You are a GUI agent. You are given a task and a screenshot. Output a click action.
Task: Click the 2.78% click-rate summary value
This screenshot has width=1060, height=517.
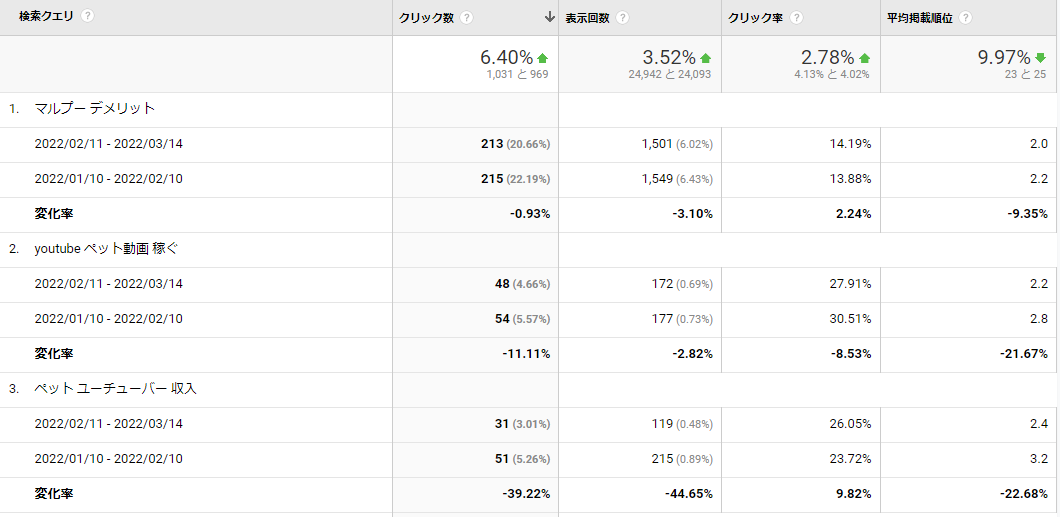coord(827,58)
